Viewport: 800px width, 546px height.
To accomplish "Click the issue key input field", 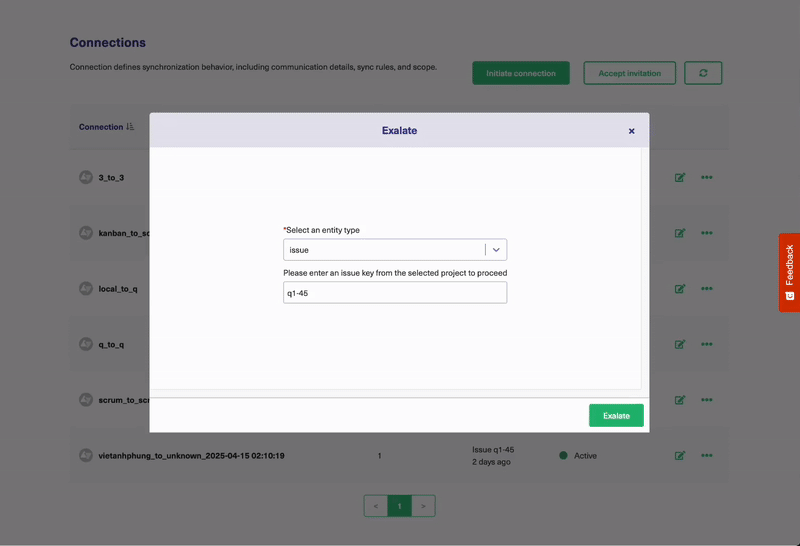I will click(x=394, y=293).
